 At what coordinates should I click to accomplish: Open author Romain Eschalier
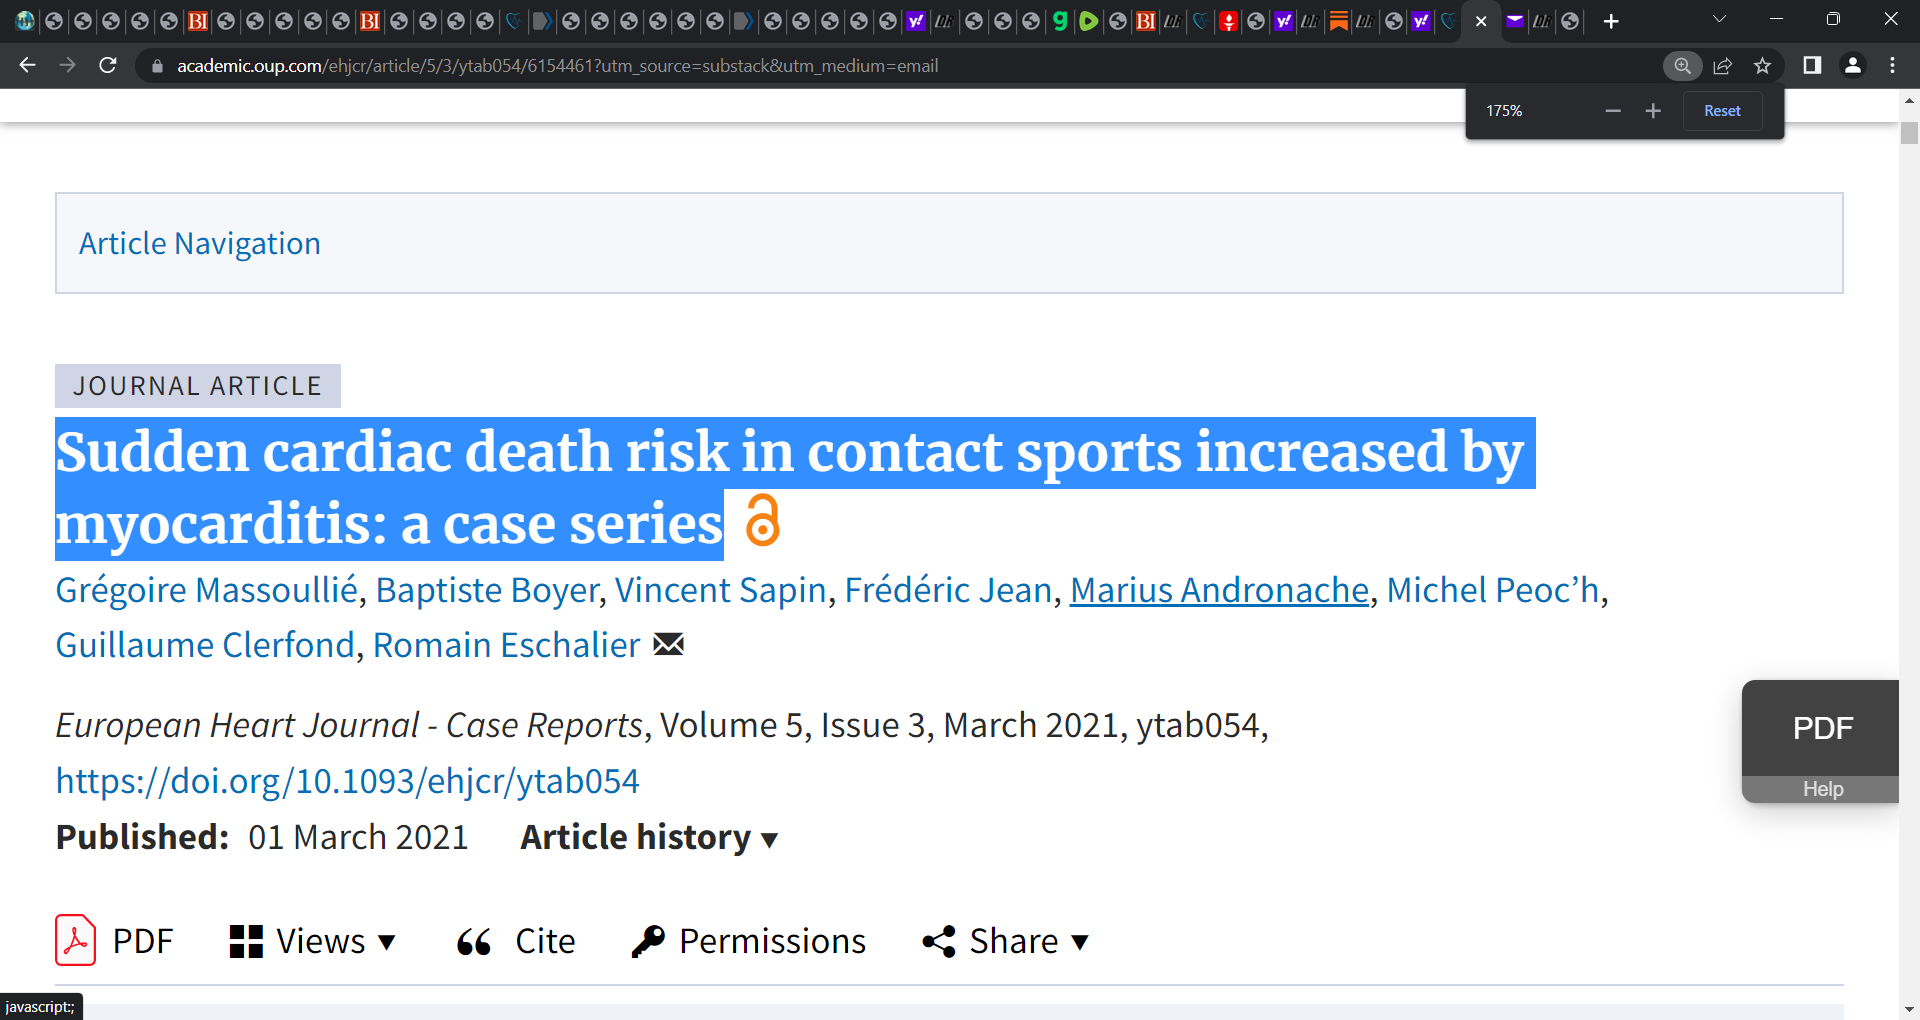[506, 645]
